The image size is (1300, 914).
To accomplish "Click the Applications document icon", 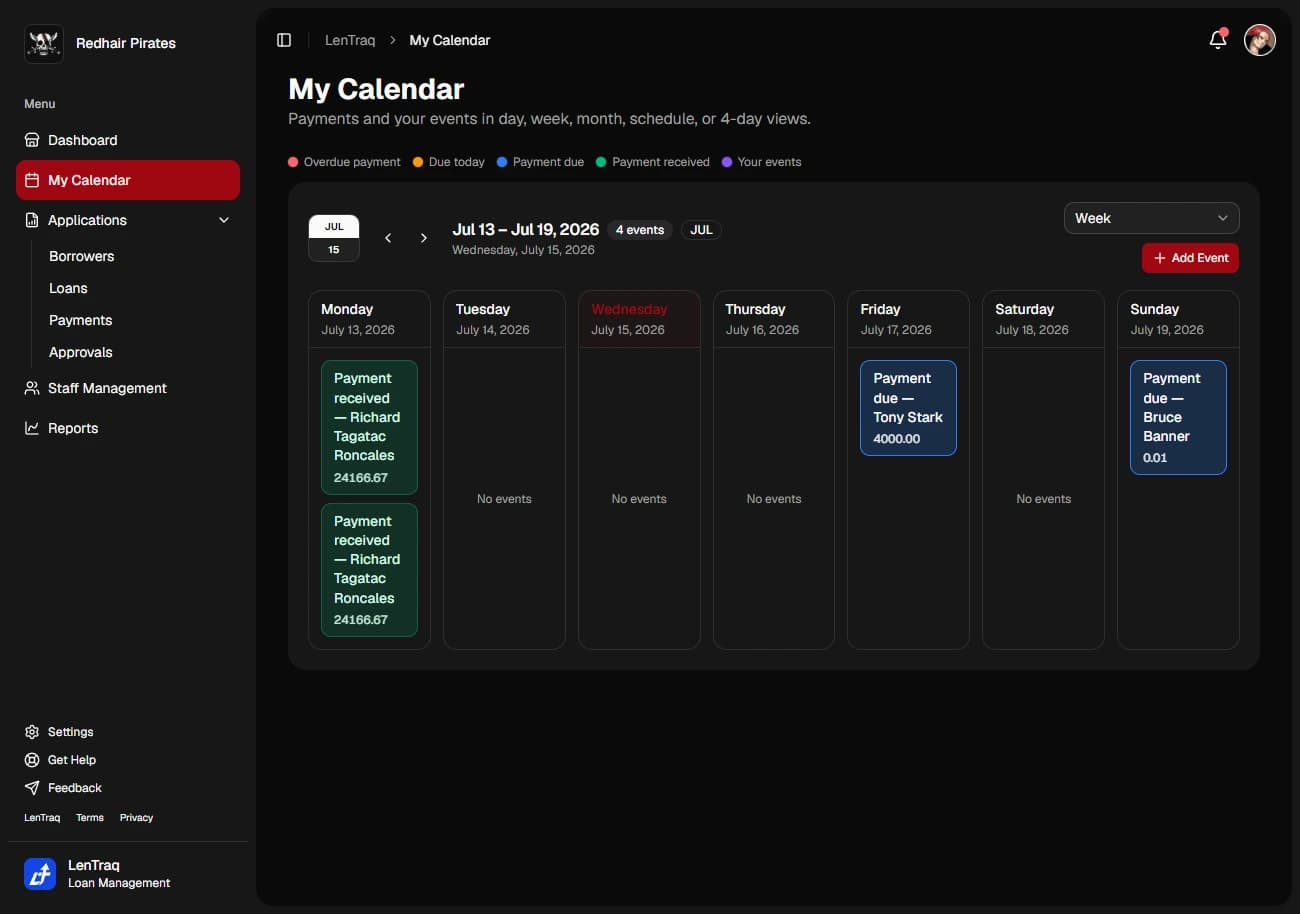I will [x=32, y=220].
